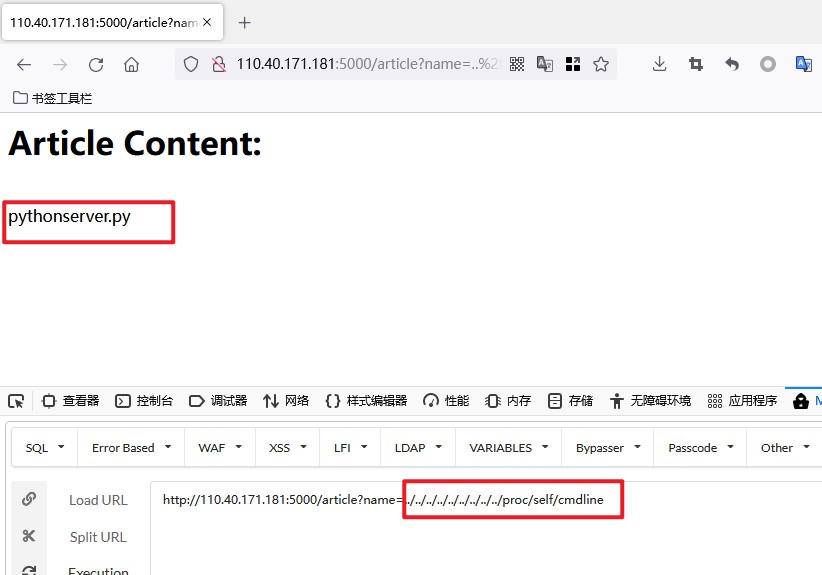
Task: Bookmark this page with star icon
Action: [x=601, y=64]
